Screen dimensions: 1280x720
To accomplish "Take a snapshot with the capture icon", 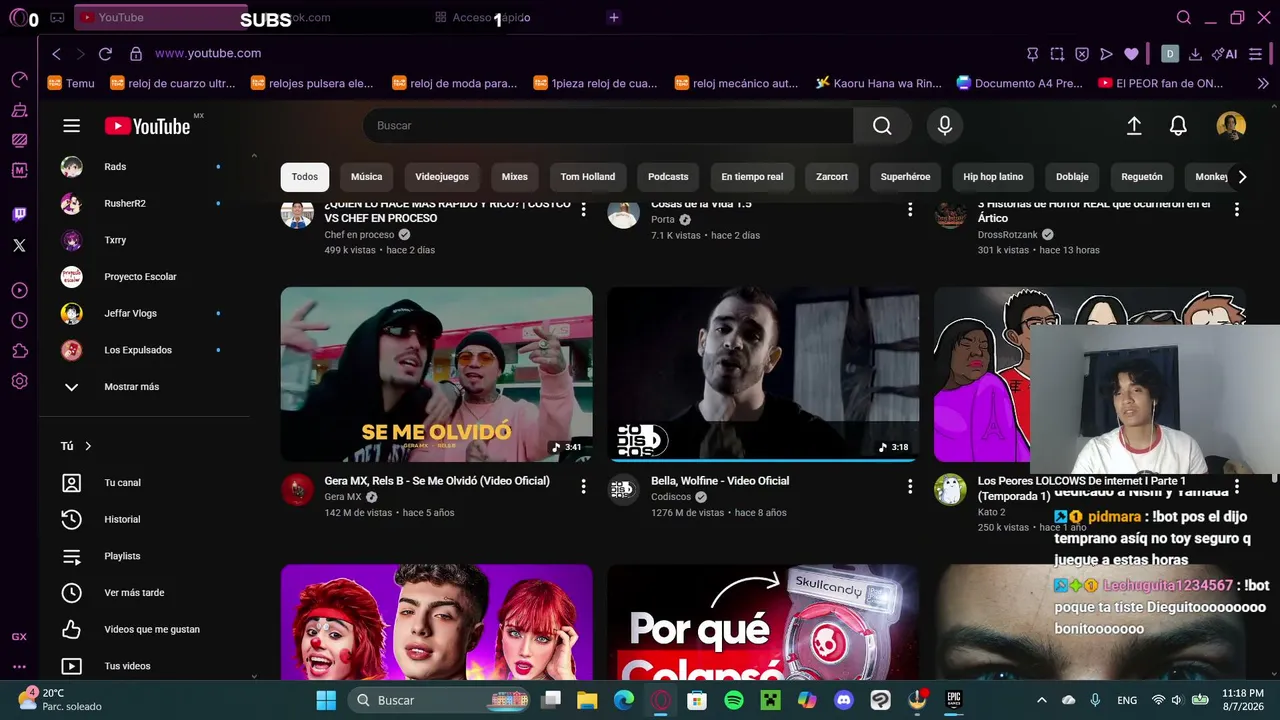I will [x=1057, y=54].
